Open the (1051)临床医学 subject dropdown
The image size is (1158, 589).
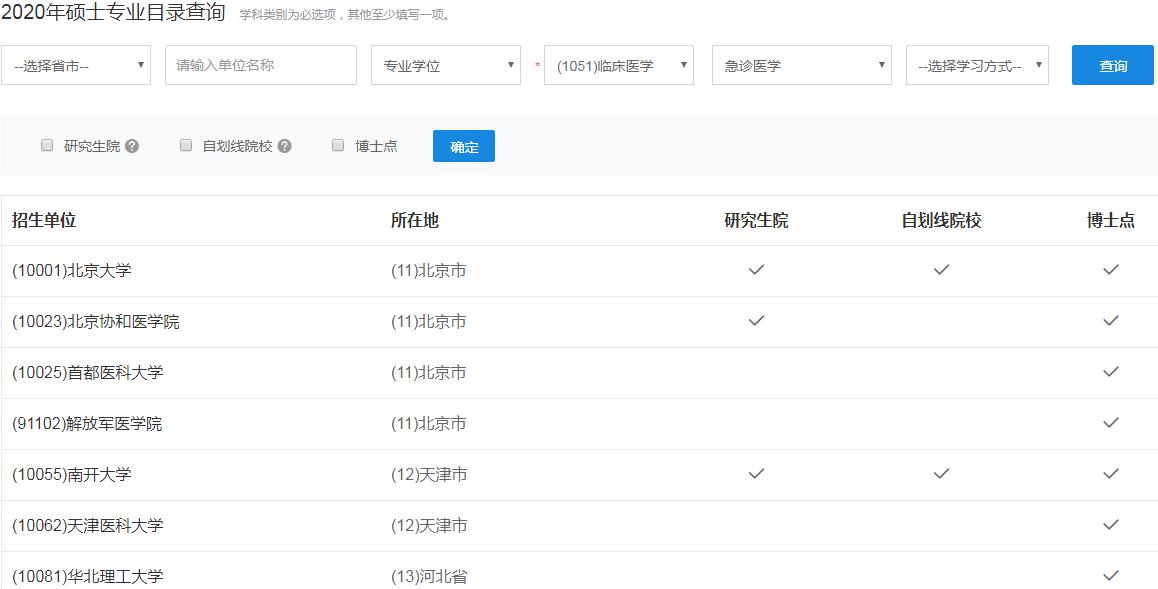click(x=619, y=65)
